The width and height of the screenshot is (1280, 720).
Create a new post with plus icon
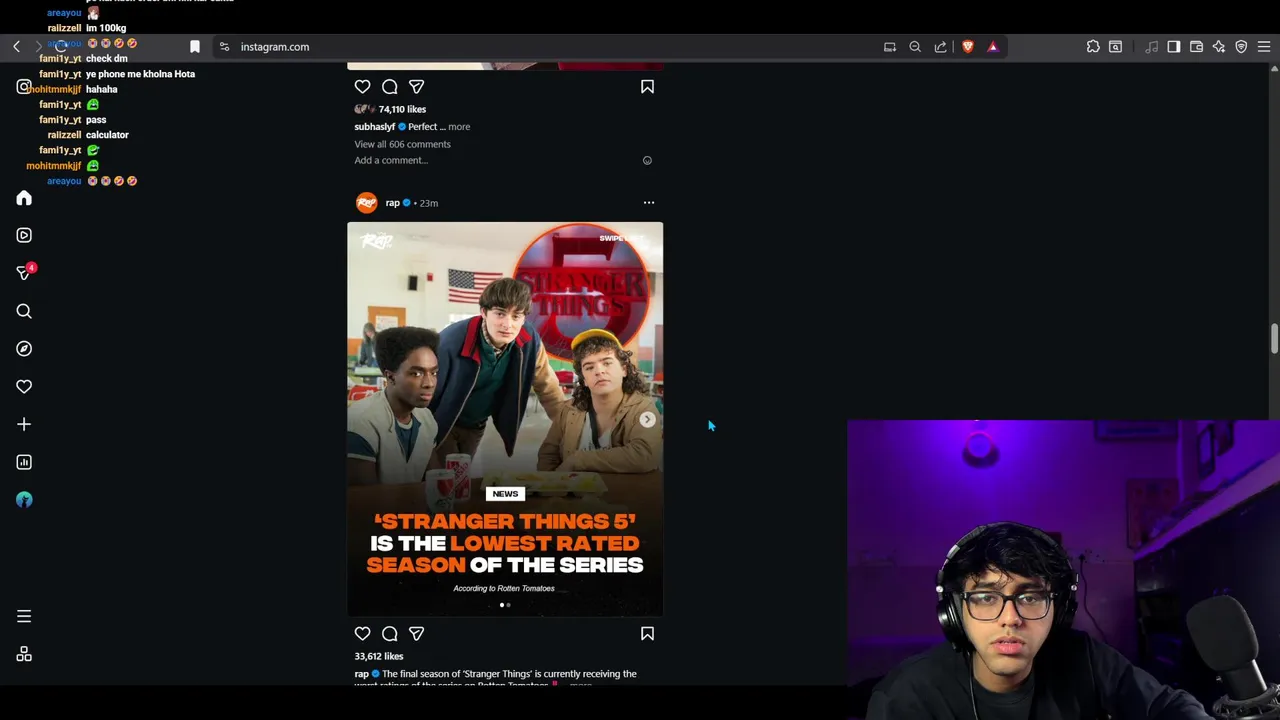[24, 424]
